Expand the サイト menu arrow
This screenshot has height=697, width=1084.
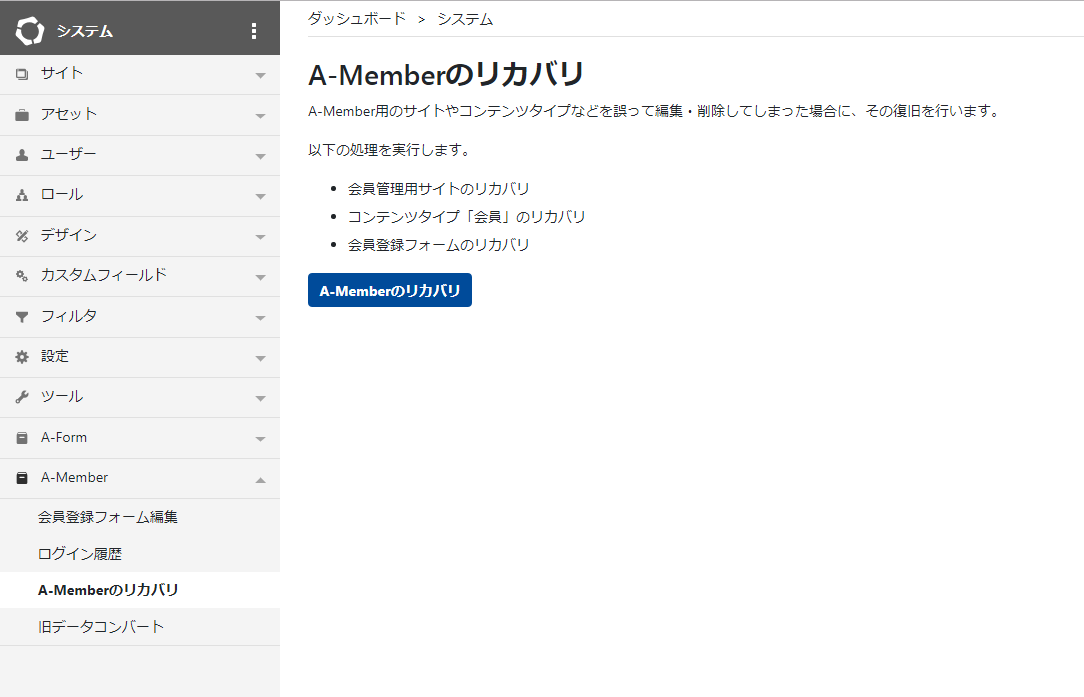click(x=260, y=75)
